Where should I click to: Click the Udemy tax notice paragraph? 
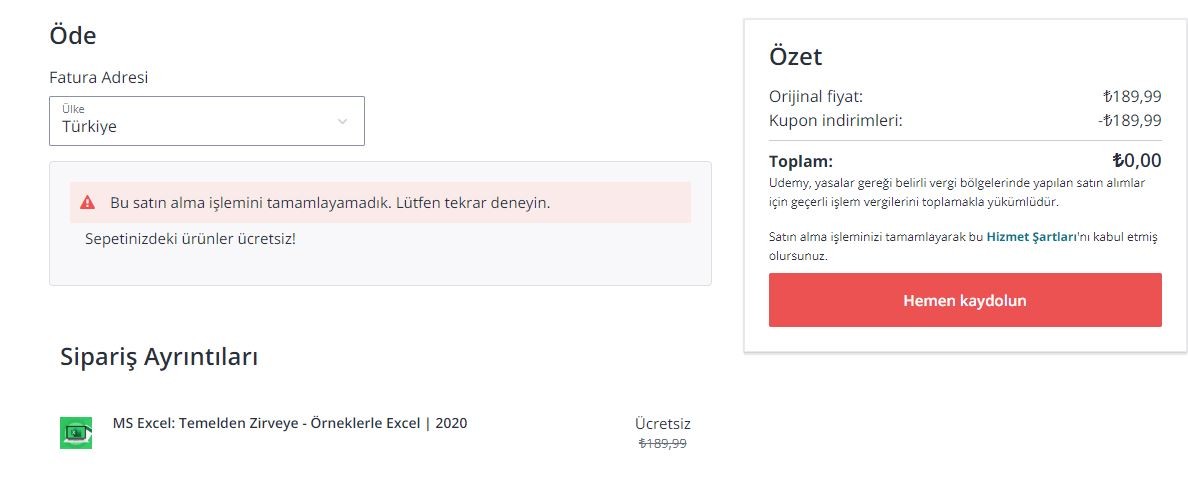(x=958, y=193)
